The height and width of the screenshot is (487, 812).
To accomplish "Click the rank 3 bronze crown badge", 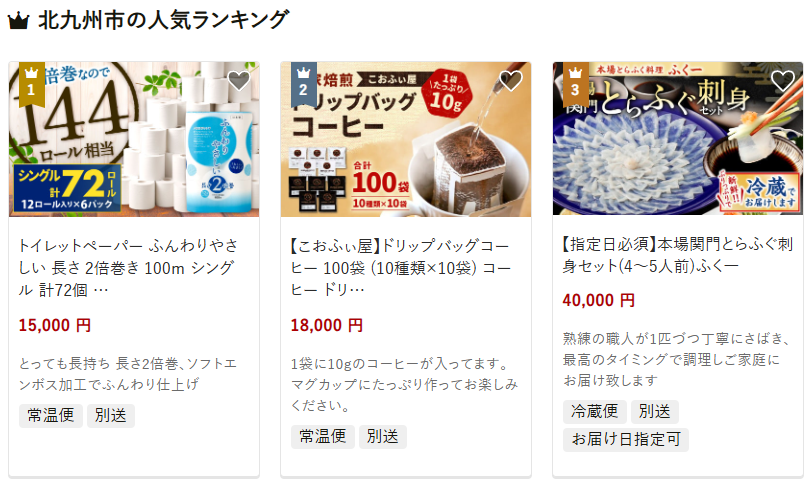I will (x=575, y=84).
